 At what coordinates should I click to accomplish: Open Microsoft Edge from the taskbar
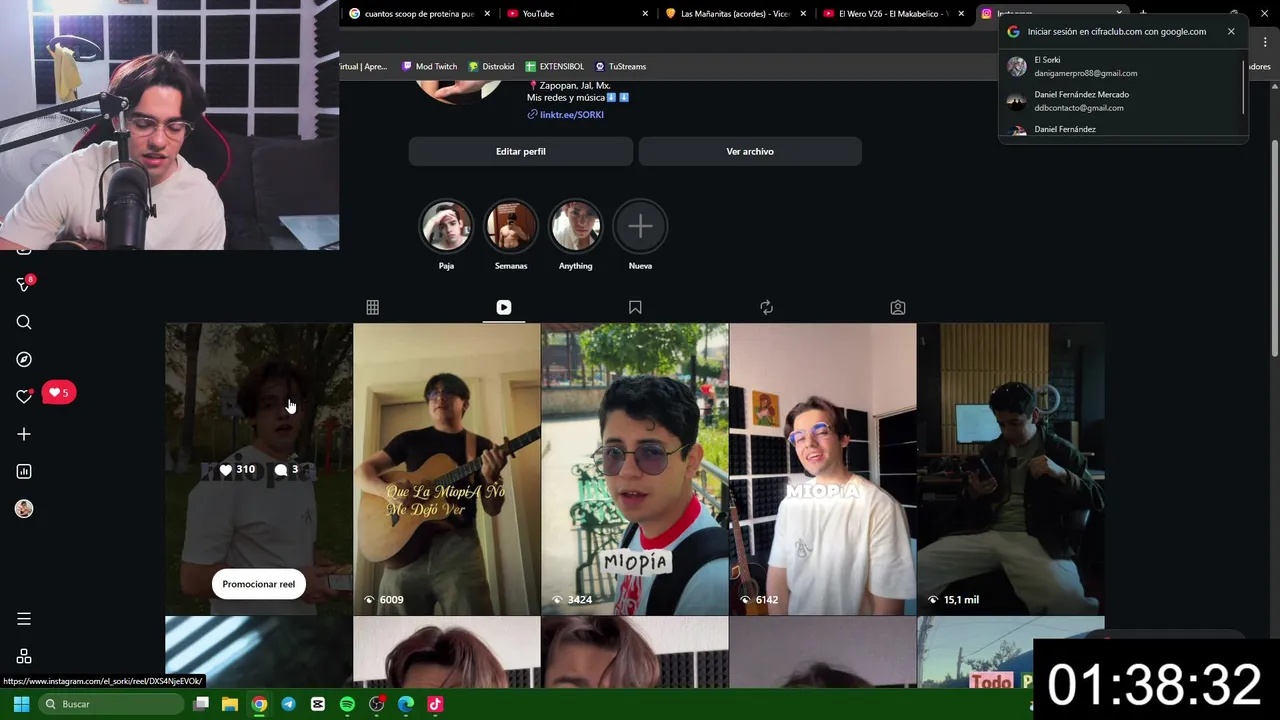(x=406, y=704)
